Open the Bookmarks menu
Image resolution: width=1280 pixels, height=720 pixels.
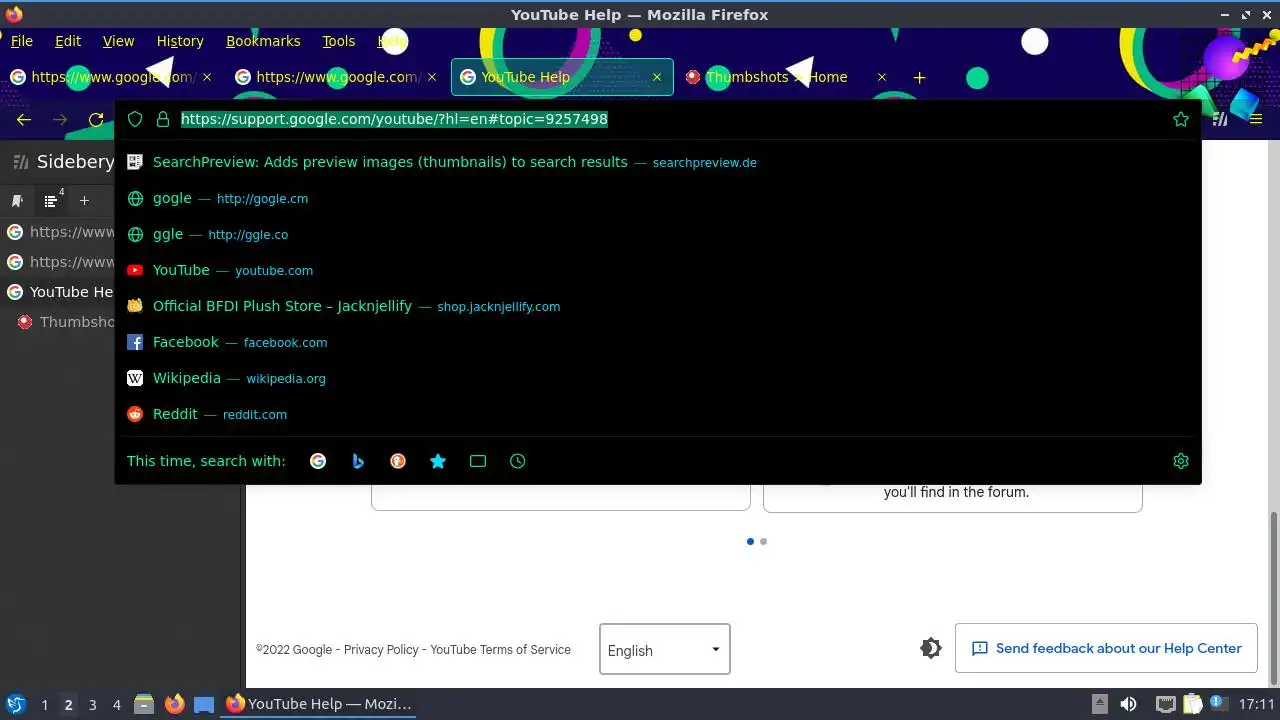pyautogui.click(x=263, y=41)
